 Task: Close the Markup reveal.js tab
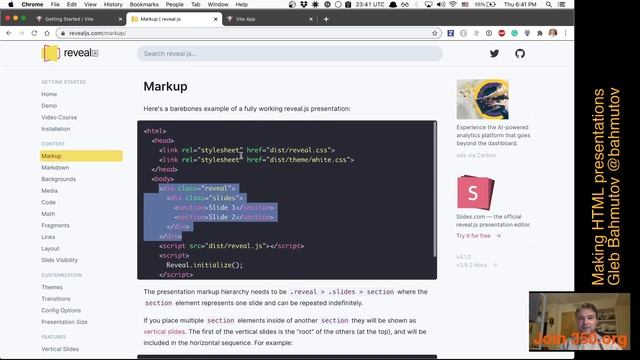(x=216, y=19)
